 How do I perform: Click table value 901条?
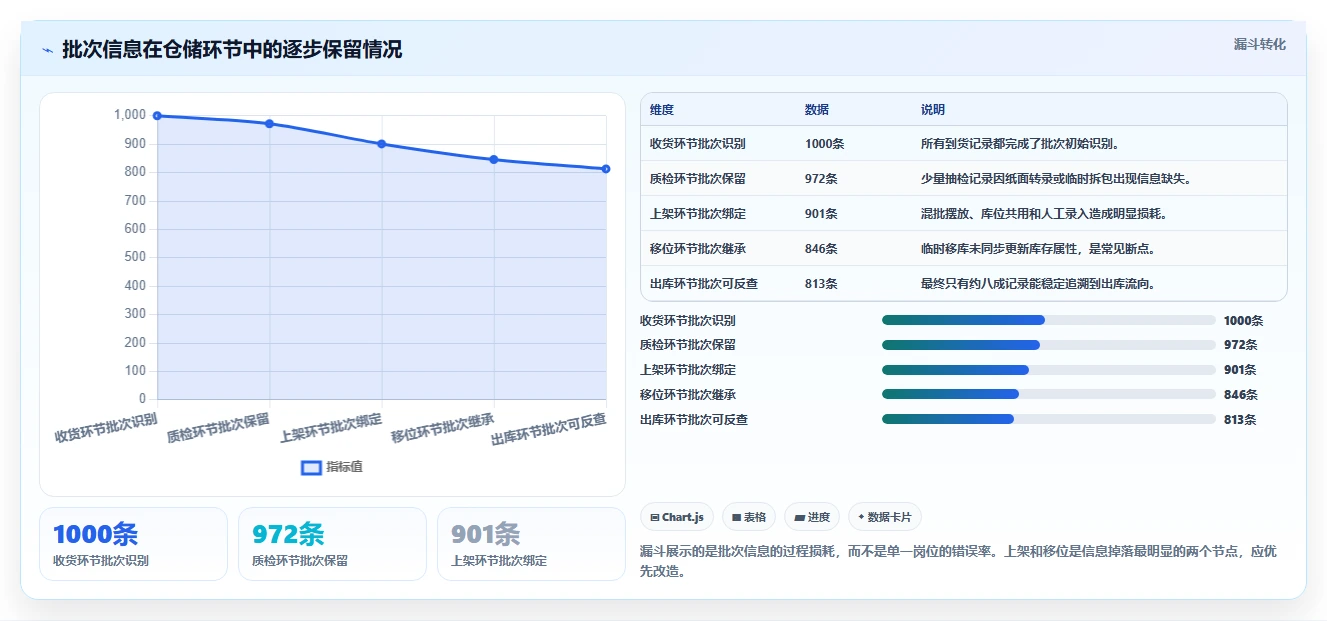click(822, 214)
